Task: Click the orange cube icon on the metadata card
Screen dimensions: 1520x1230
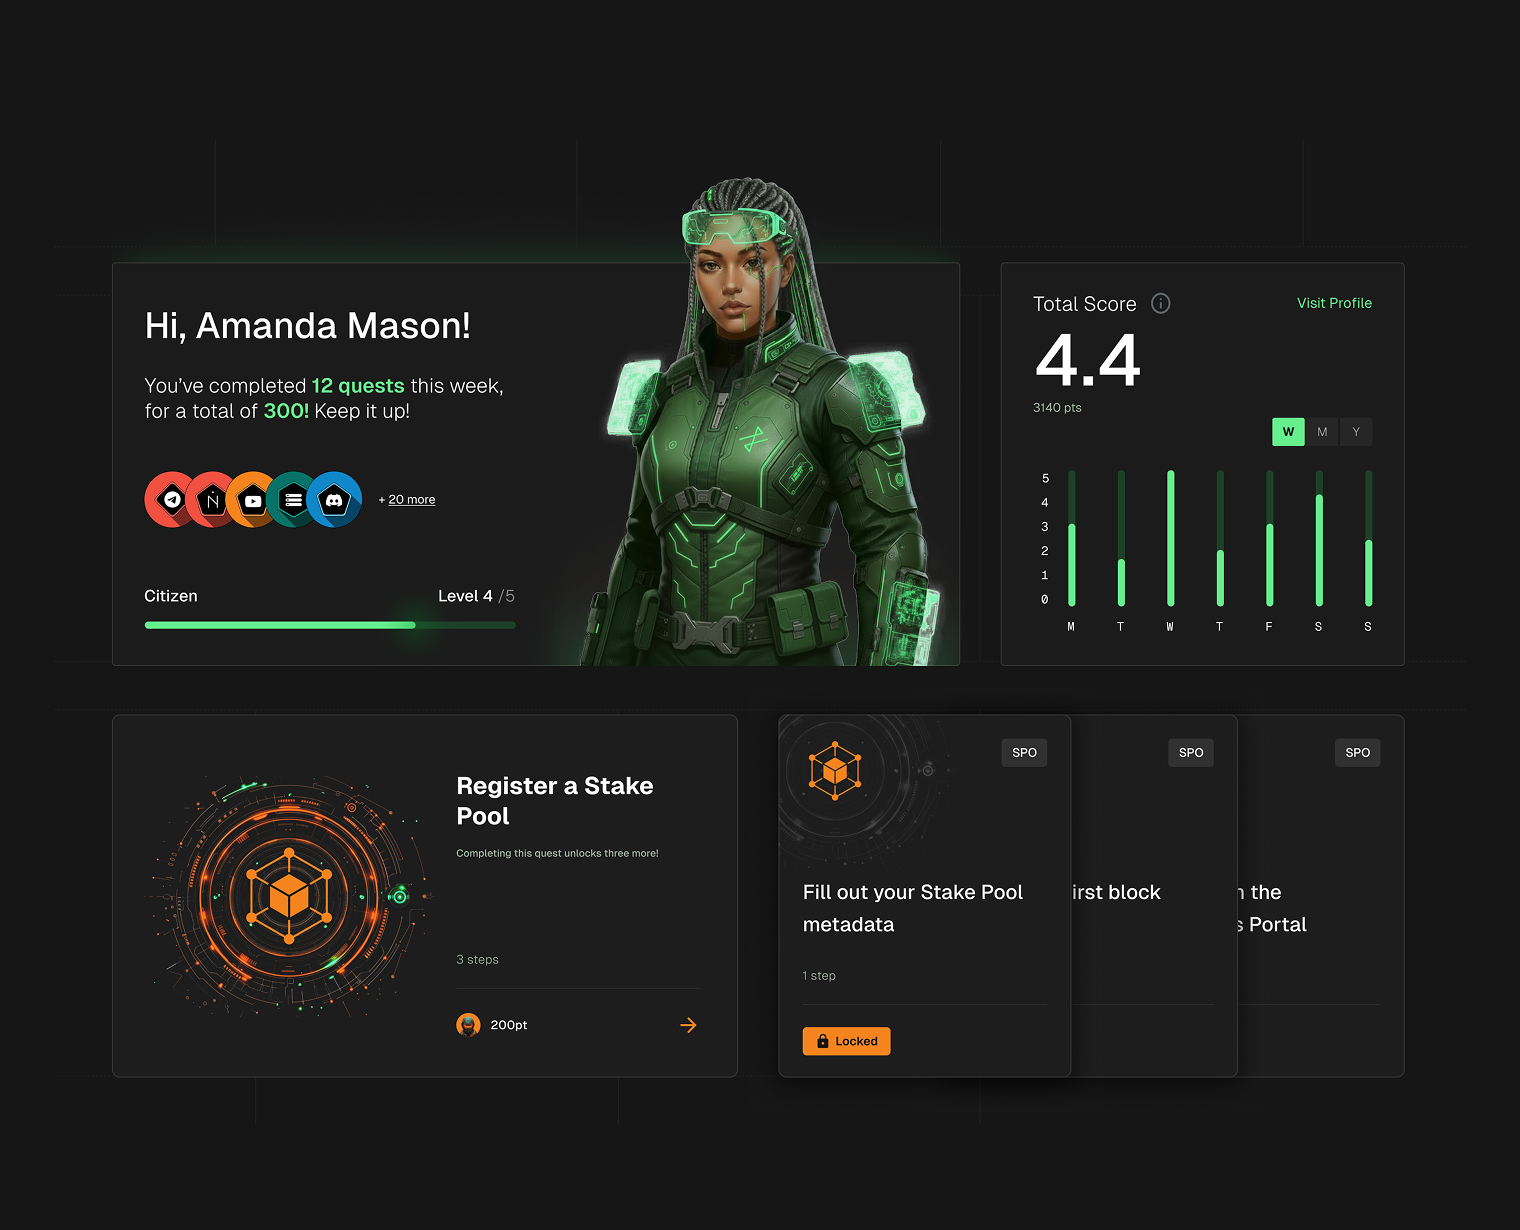Action: pos(835,770)
